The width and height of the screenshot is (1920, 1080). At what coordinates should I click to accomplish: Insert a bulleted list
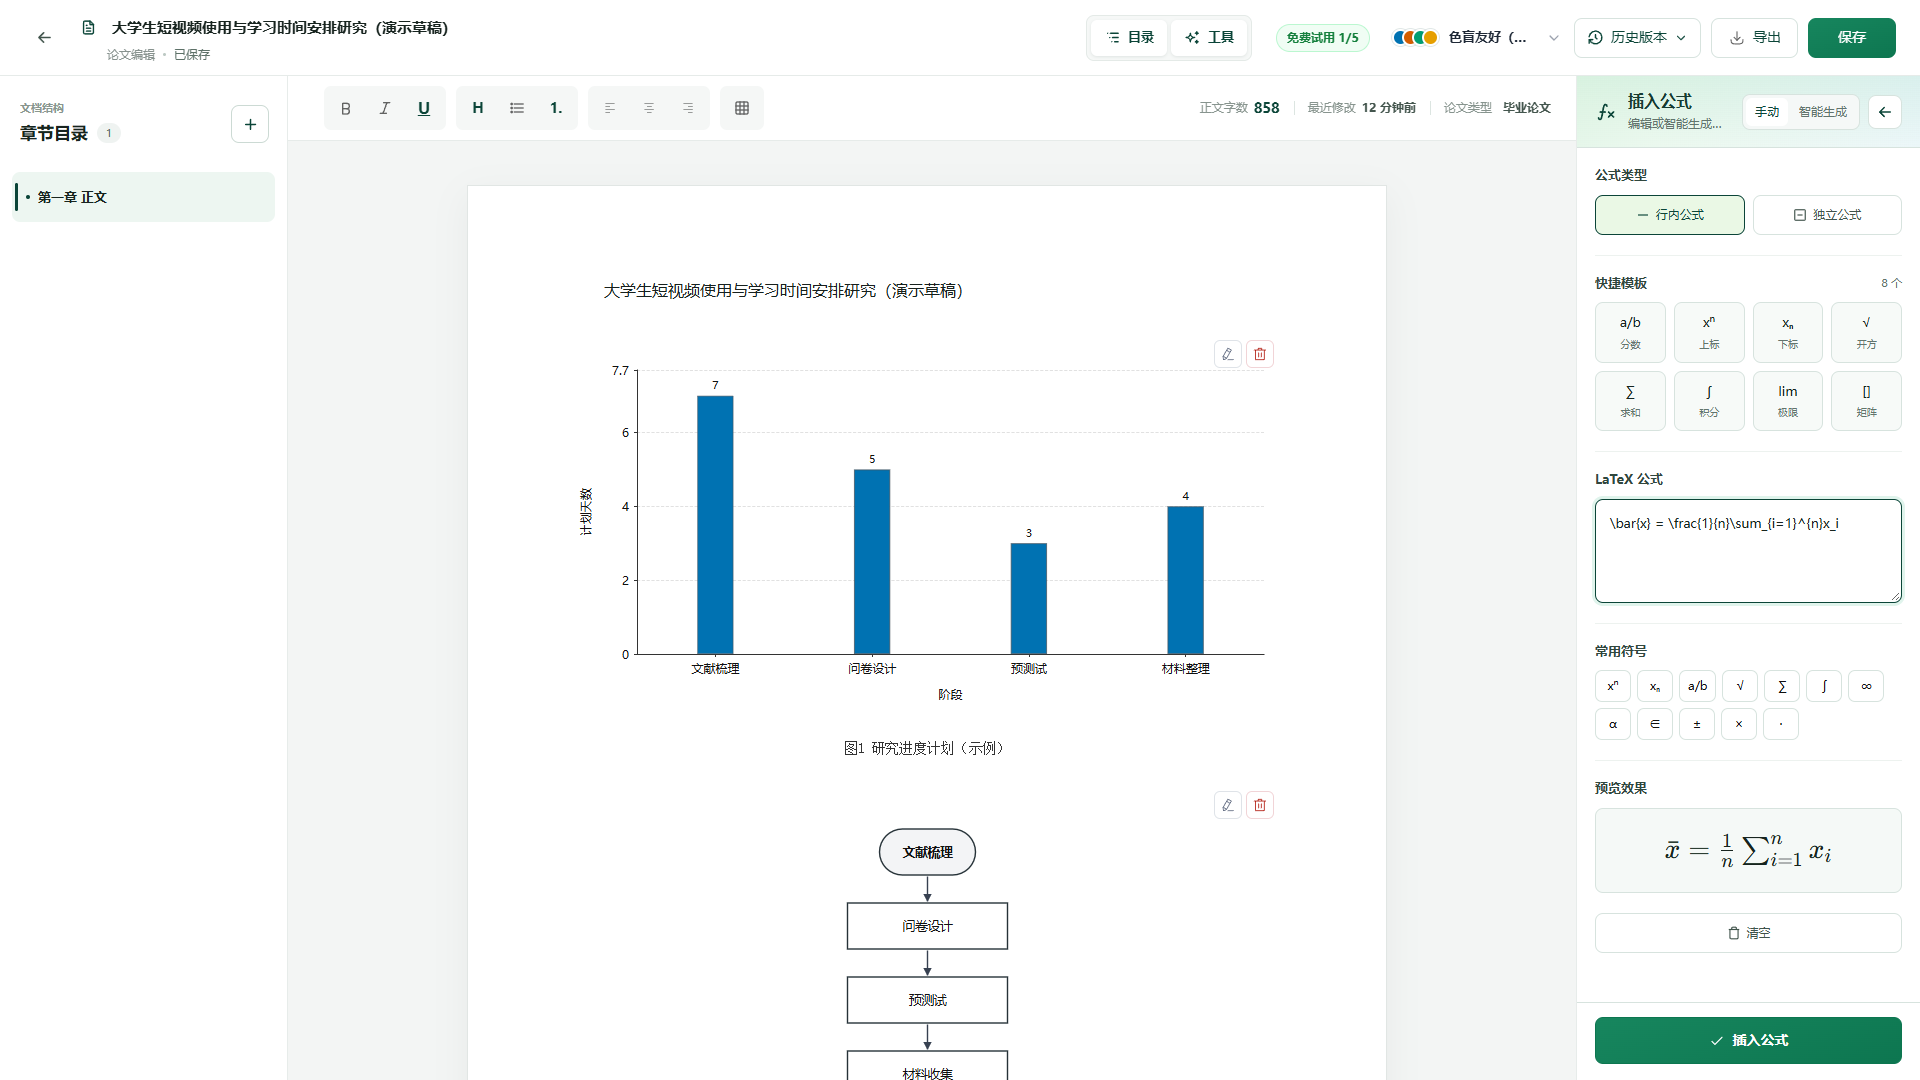pyautogui.click(x=517, y=108)
